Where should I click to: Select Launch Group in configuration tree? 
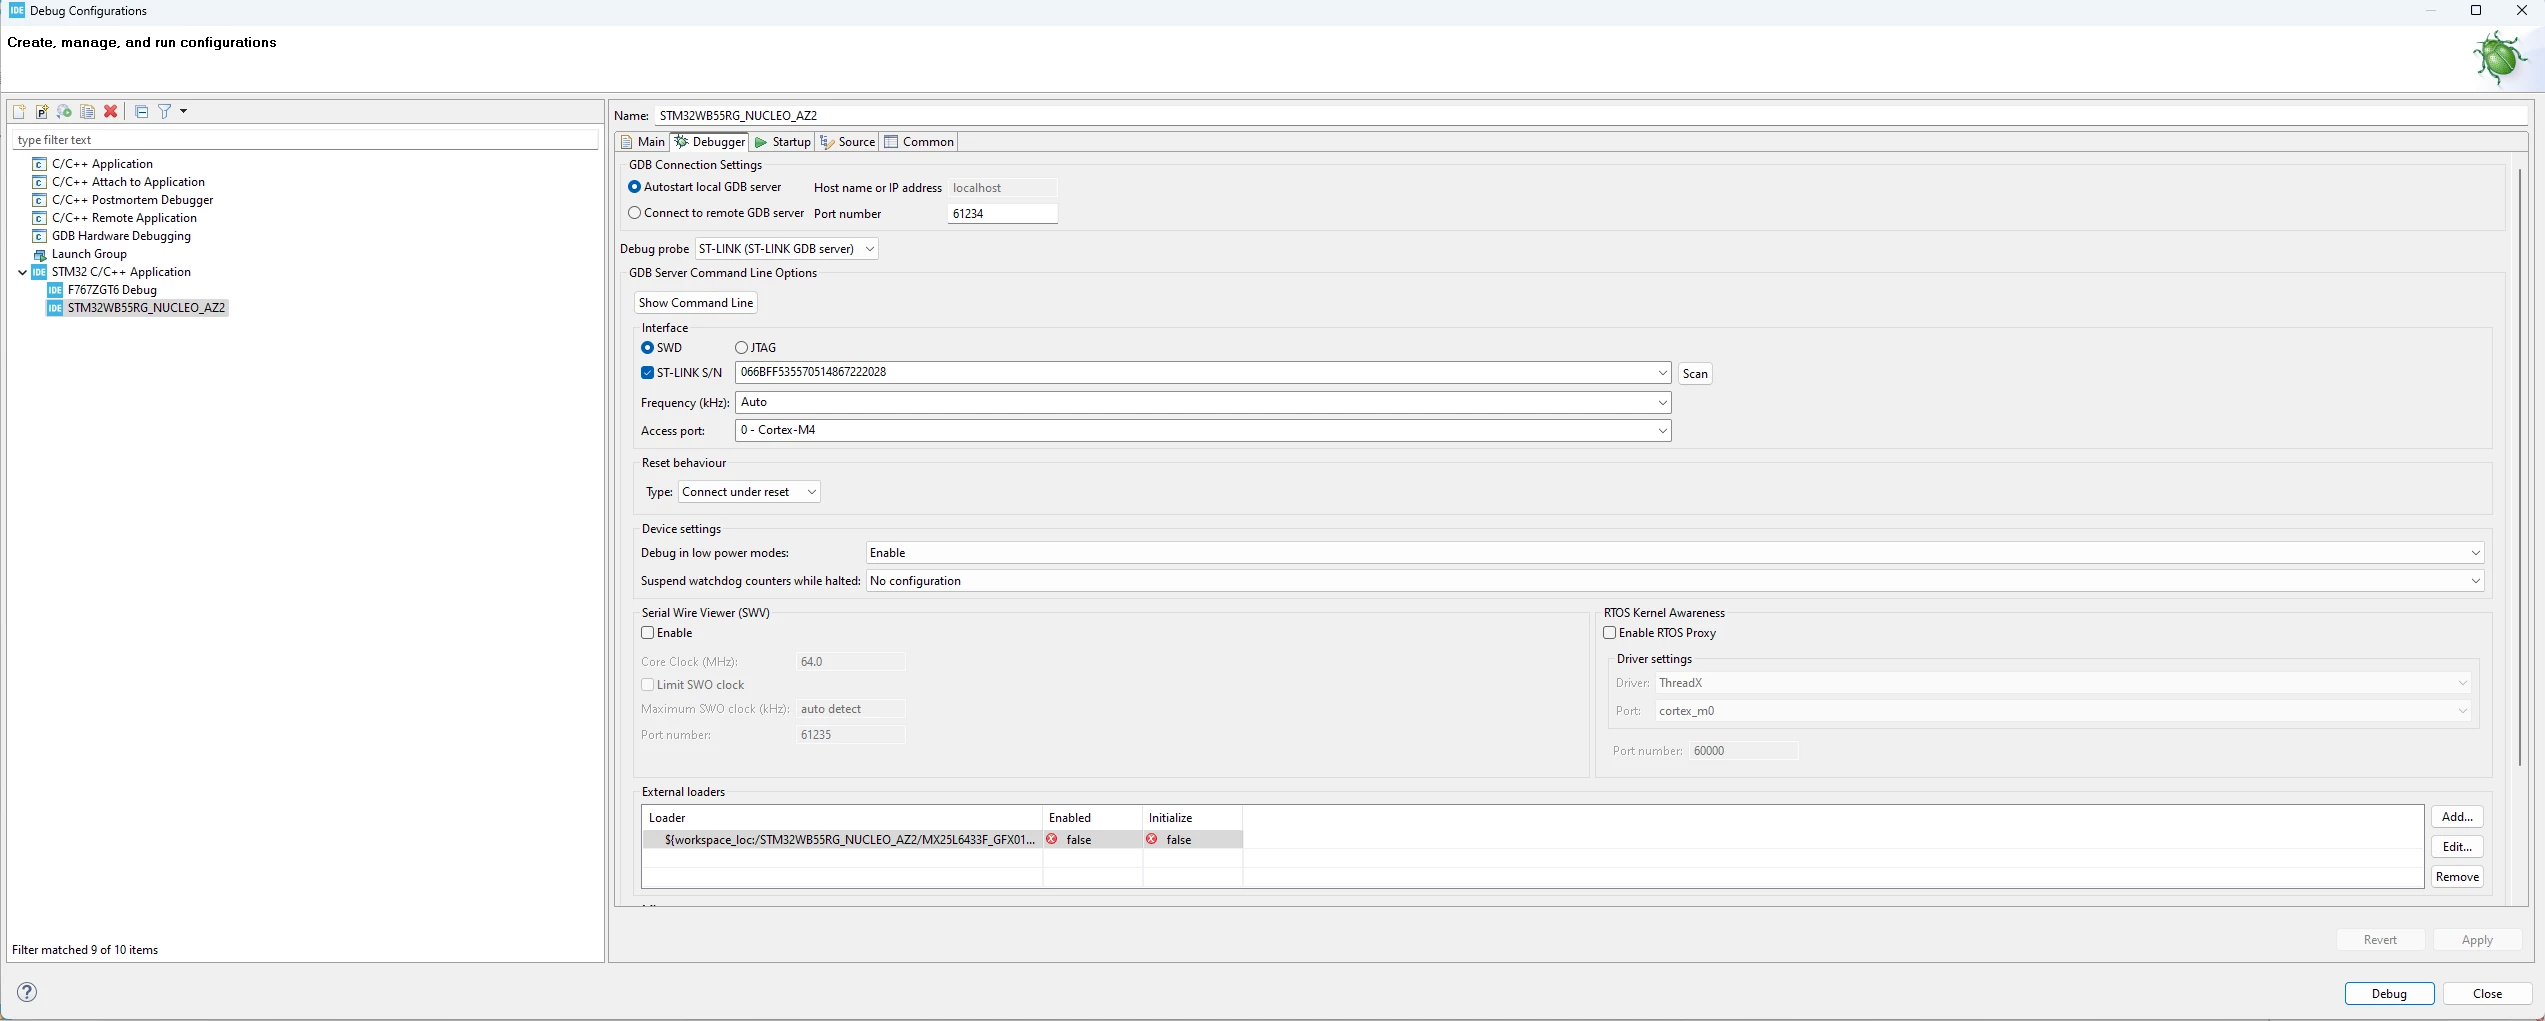(89, 254)
